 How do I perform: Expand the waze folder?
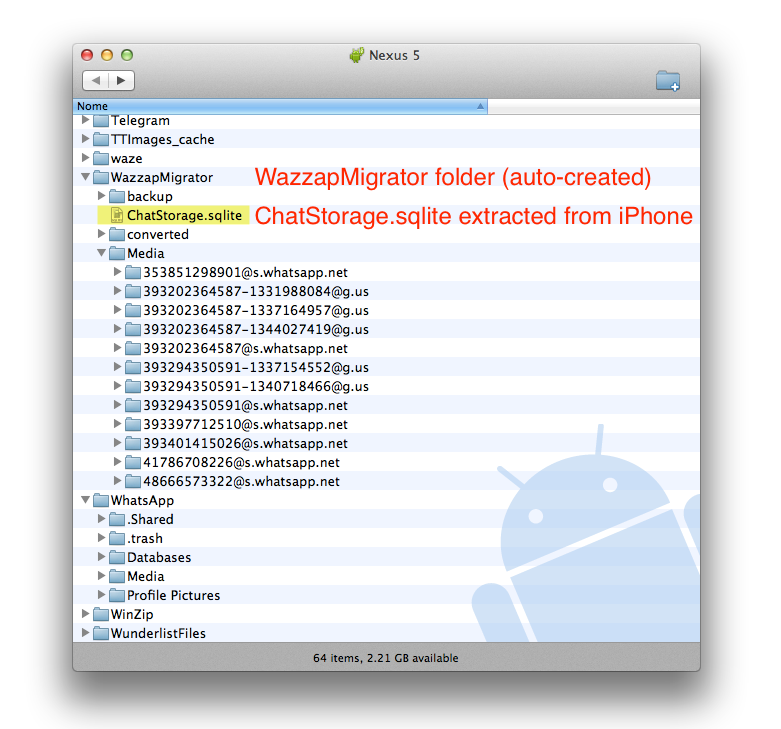tap(85, 158)
